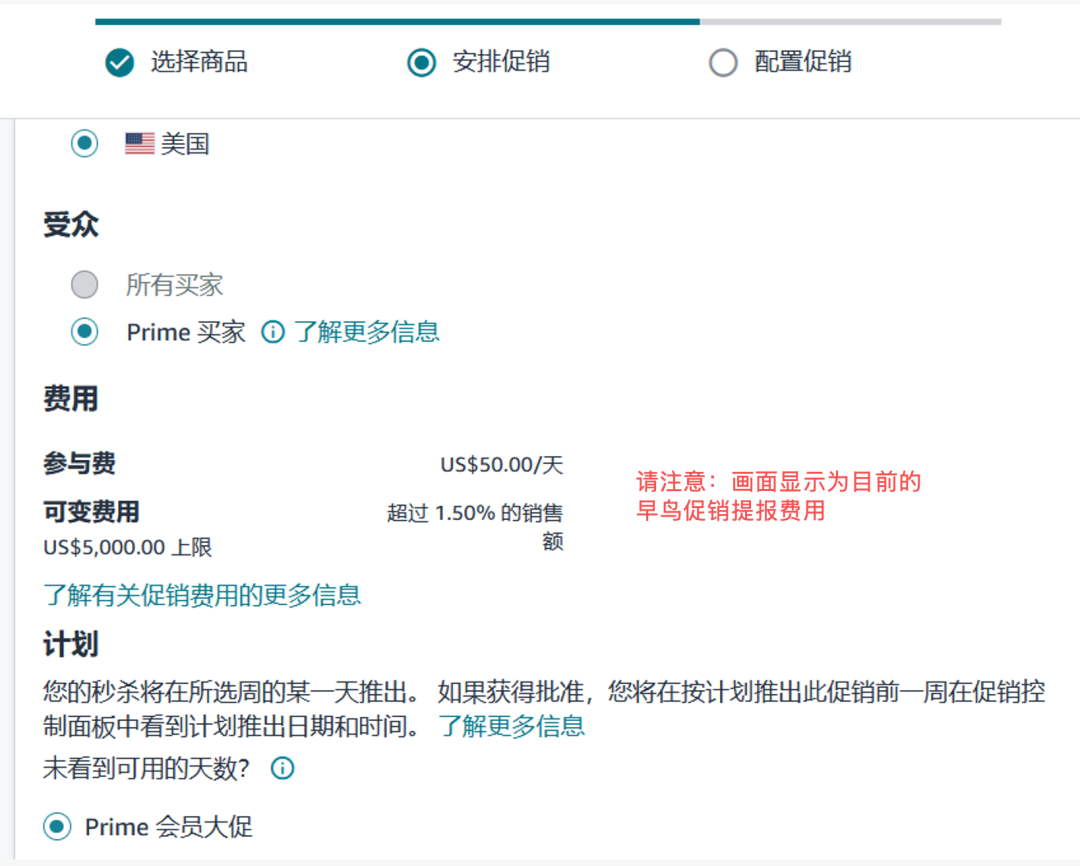The height and width of the screenshot is (866, 1080).
Task: Open the 选择商品 step label
Action: pos(199,62)
